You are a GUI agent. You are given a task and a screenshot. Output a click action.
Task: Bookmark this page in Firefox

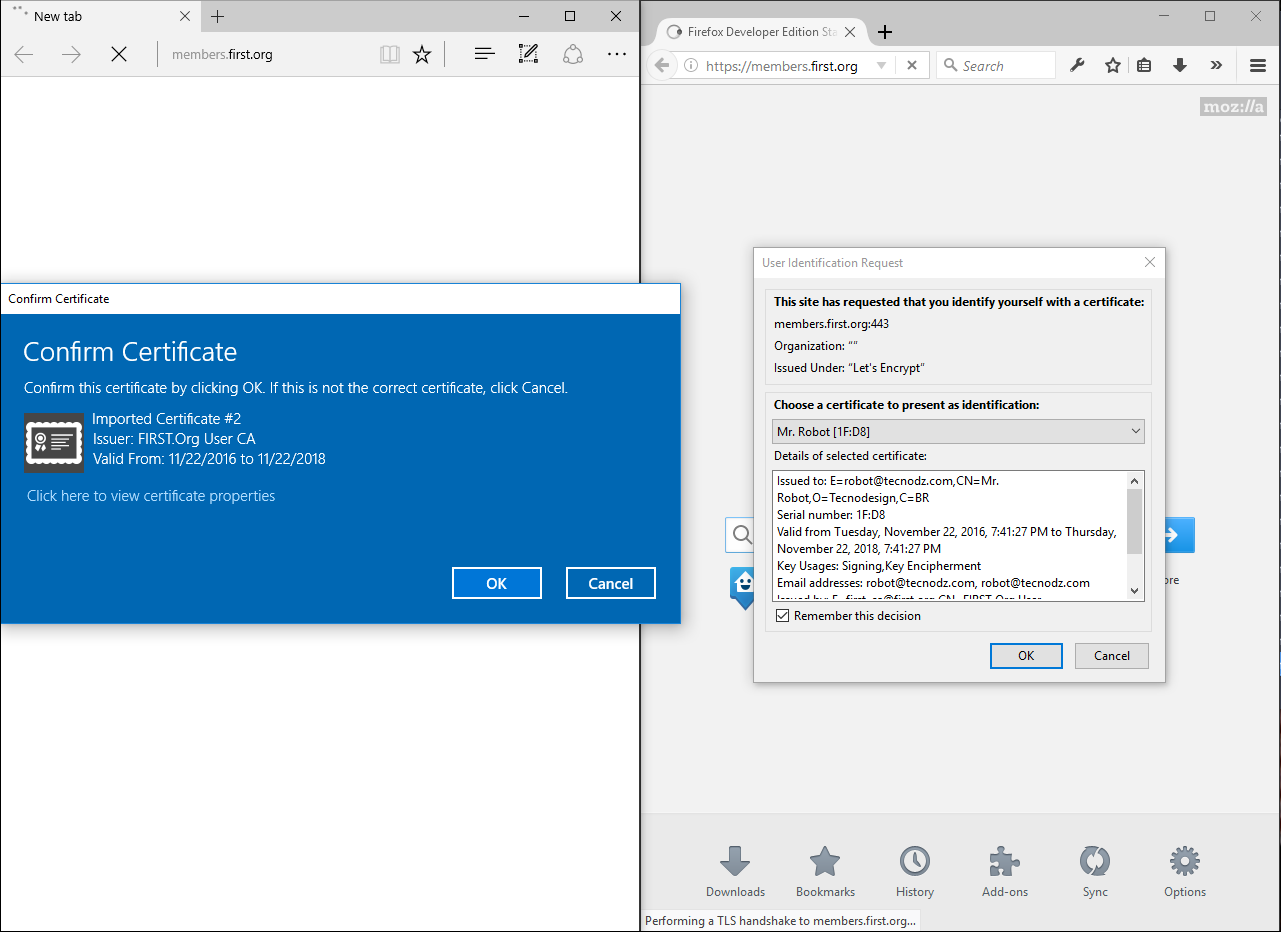point(1113,66)
